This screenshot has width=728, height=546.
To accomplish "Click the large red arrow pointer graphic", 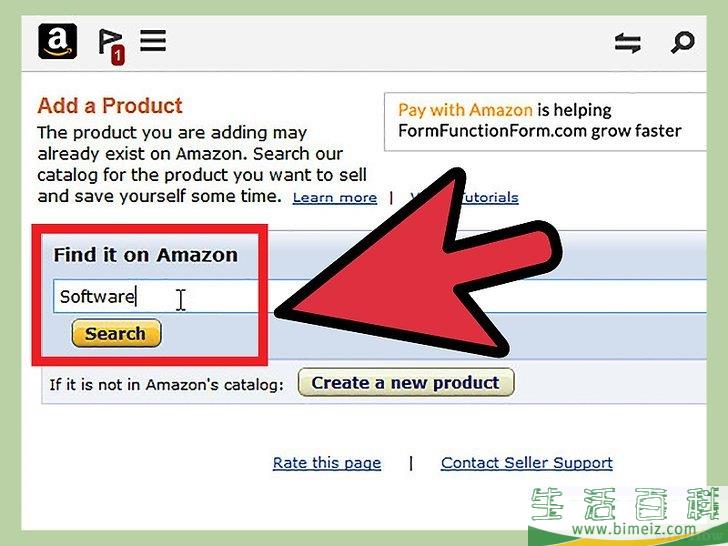I will [420, 265].
